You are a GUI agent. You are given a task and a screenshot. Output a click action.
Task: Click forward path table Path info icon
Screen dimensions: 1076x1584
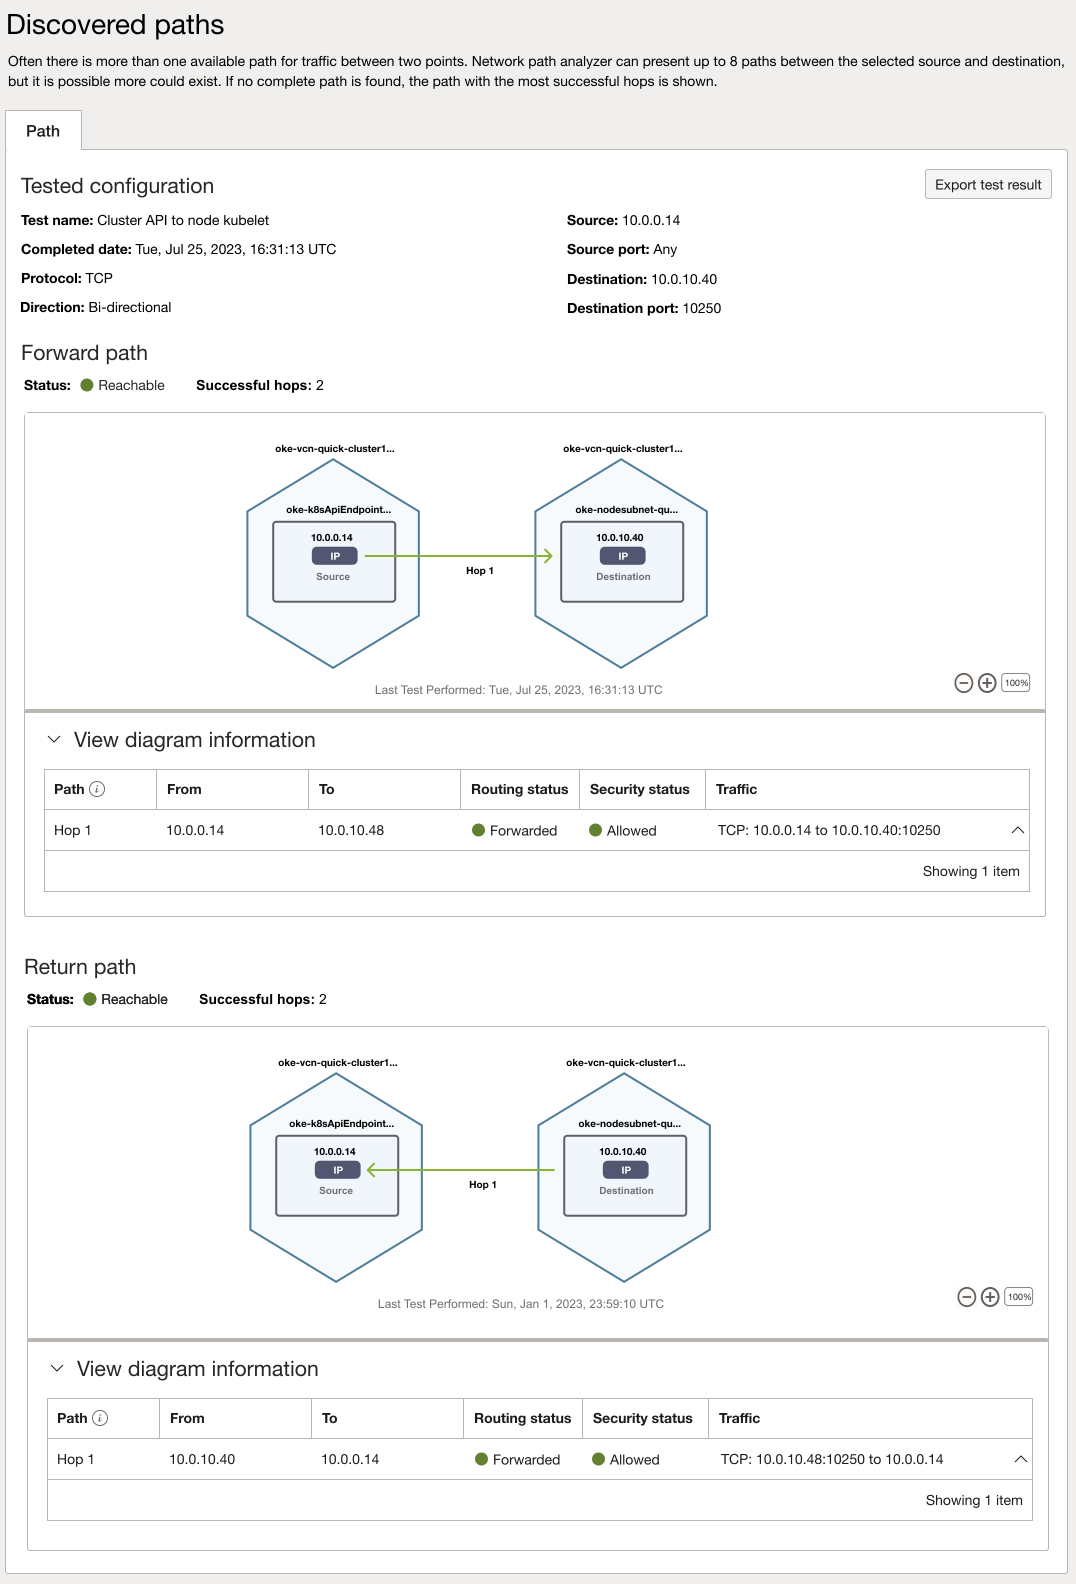point(97,789)
